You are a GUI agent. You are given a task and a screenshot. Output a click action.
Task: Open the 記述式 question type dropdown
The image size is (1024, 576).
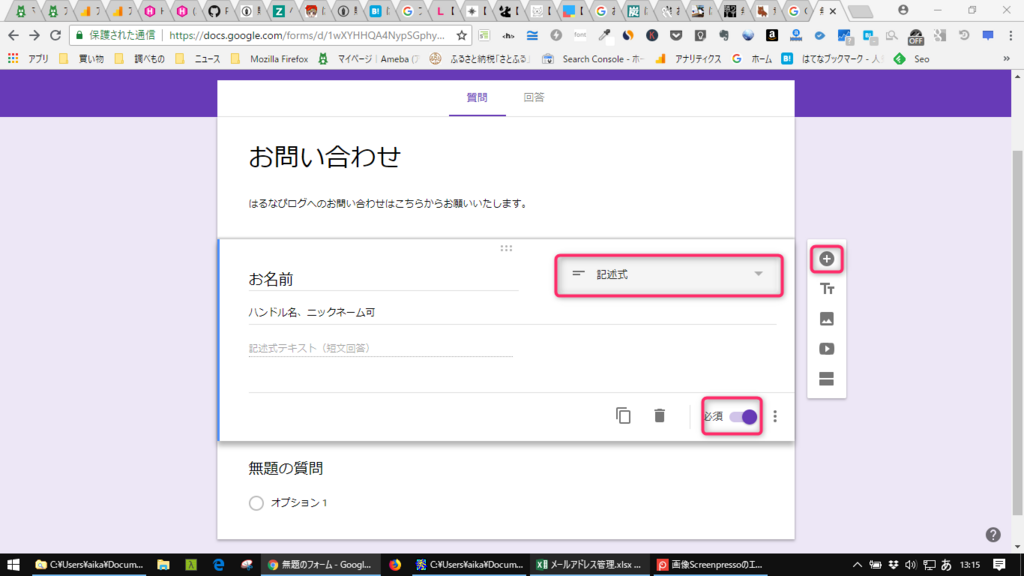pos(668,275)
